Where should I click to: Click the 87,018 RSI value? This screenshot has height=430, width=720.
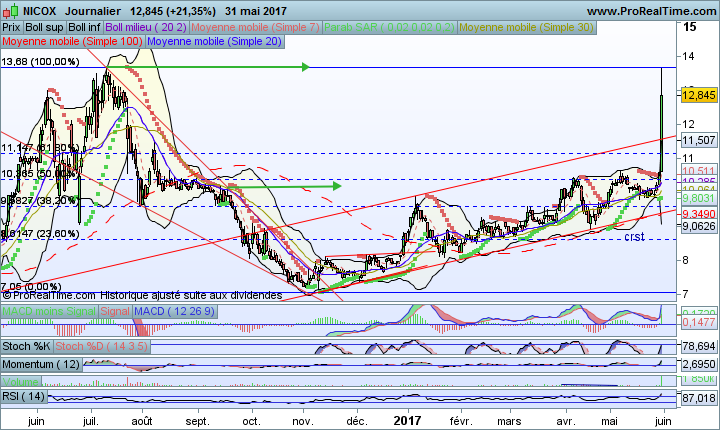(698, 398)
